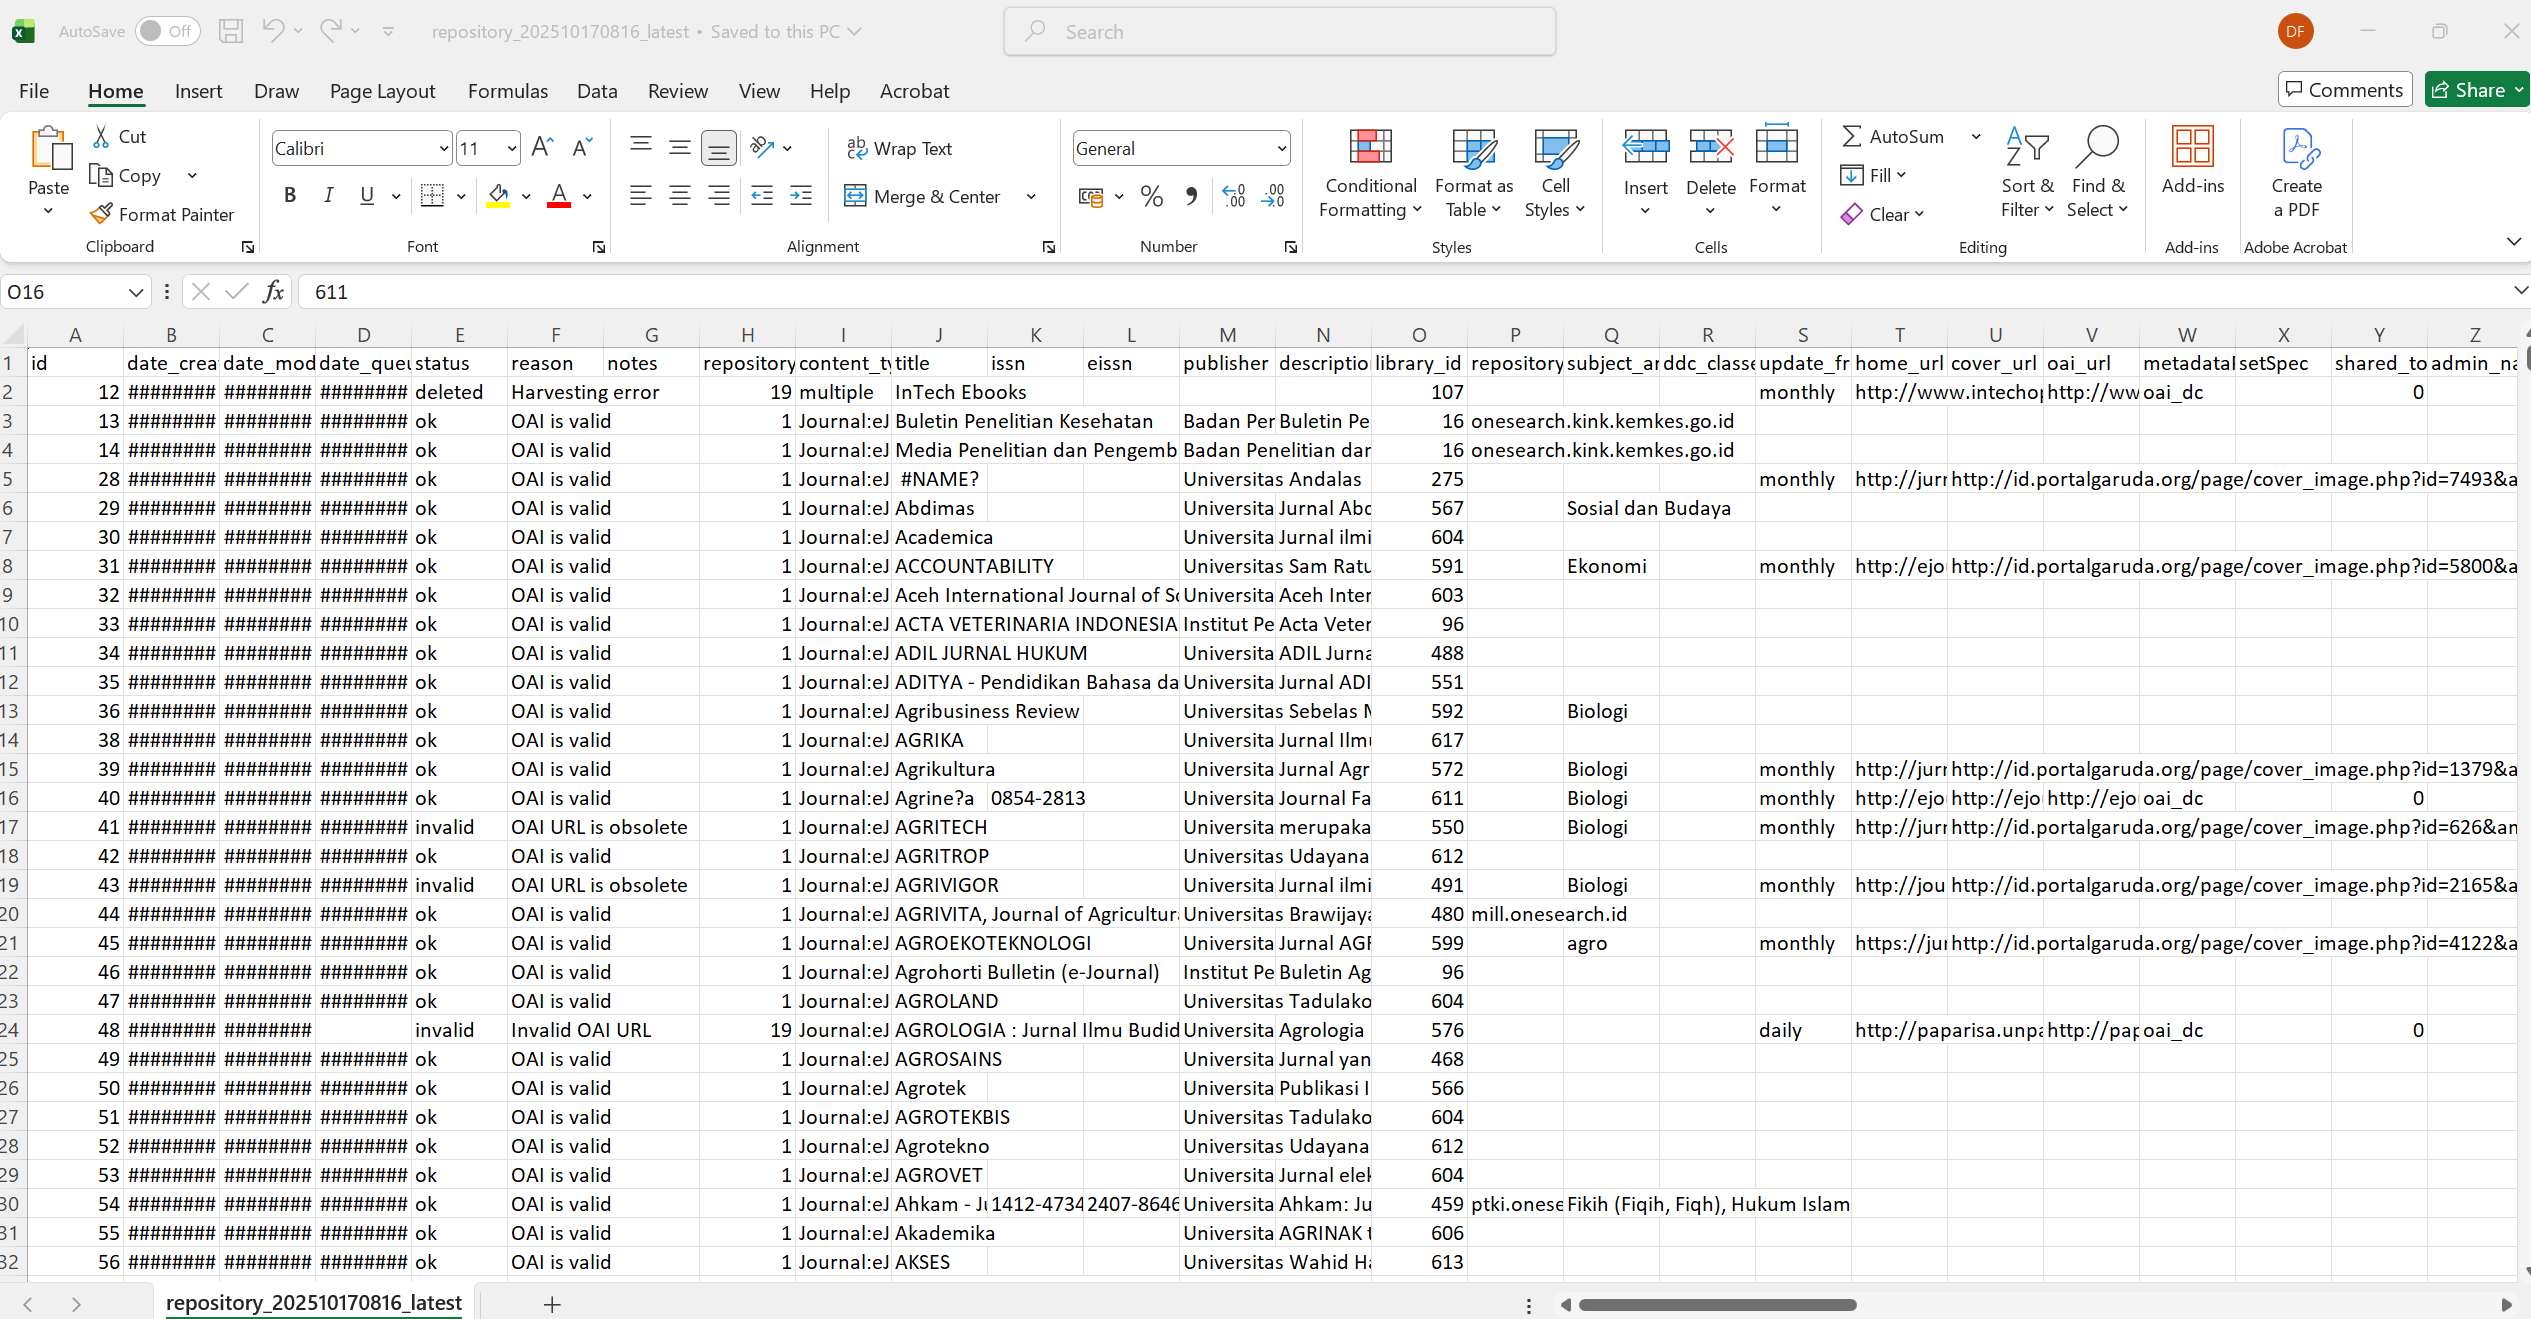The image size is (2531, 1319).
Task: Expand the Name Box dropdown
Action: 135,292
